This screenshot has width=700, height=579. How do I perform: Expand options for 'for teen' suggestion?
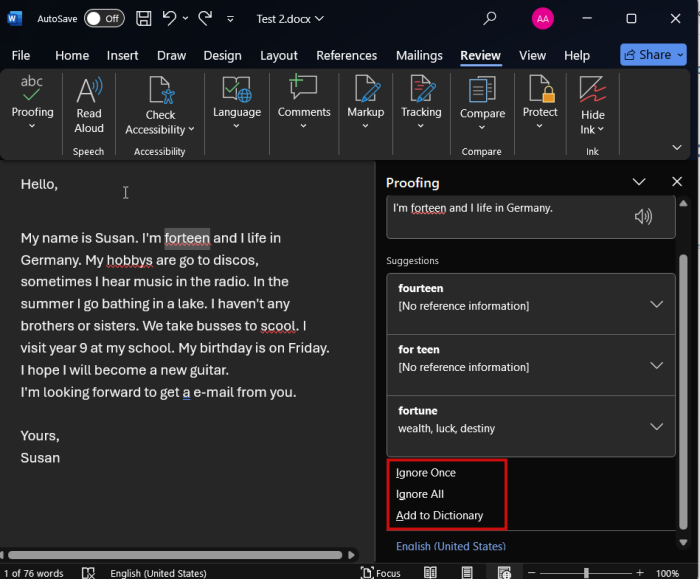pos(656,366)
